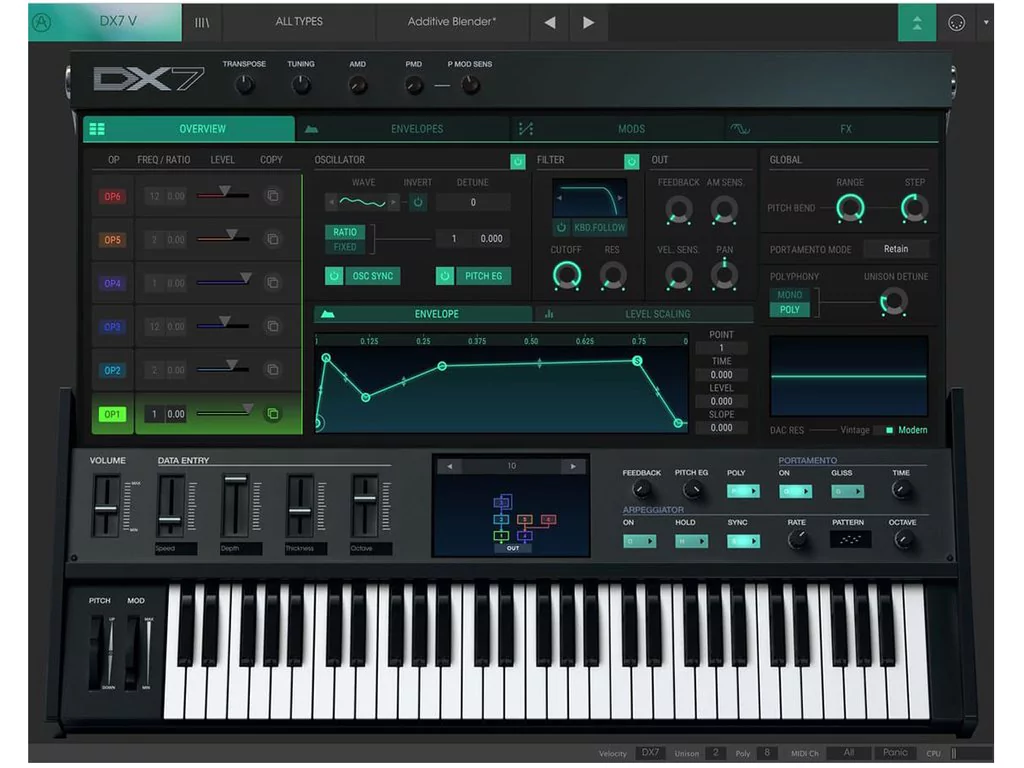Open the top-right dropdown arrow menu

[985, 22]
